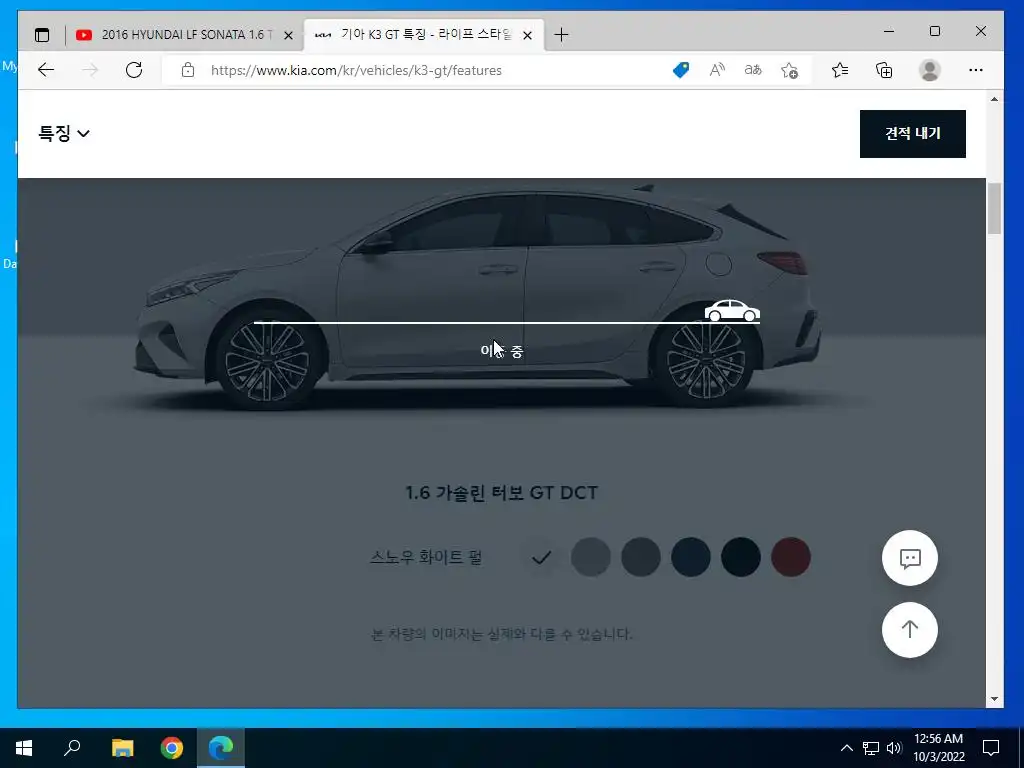Viewport: 1024px width, 768px height.
Task: Open the shopping price tag icon
Action: click(680, 70)
